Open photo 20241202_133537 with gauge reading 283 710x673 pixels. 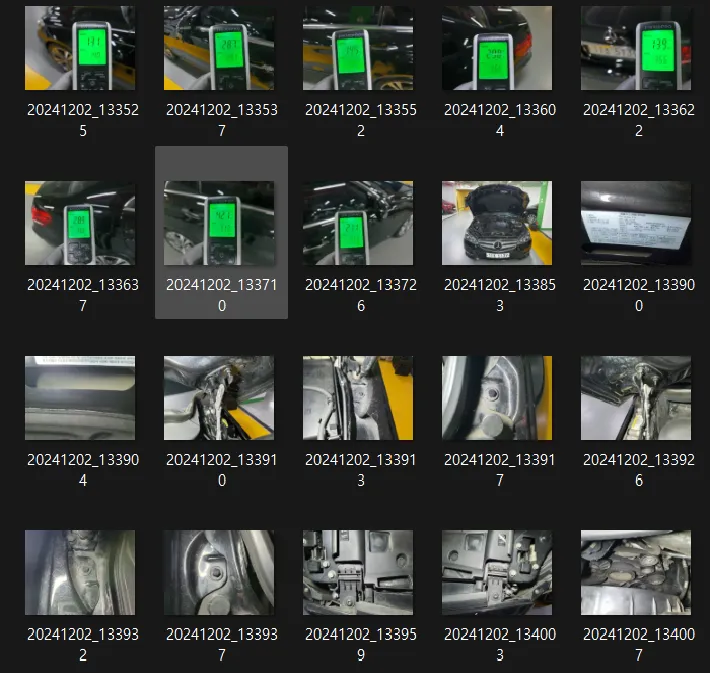pos(219,48)
